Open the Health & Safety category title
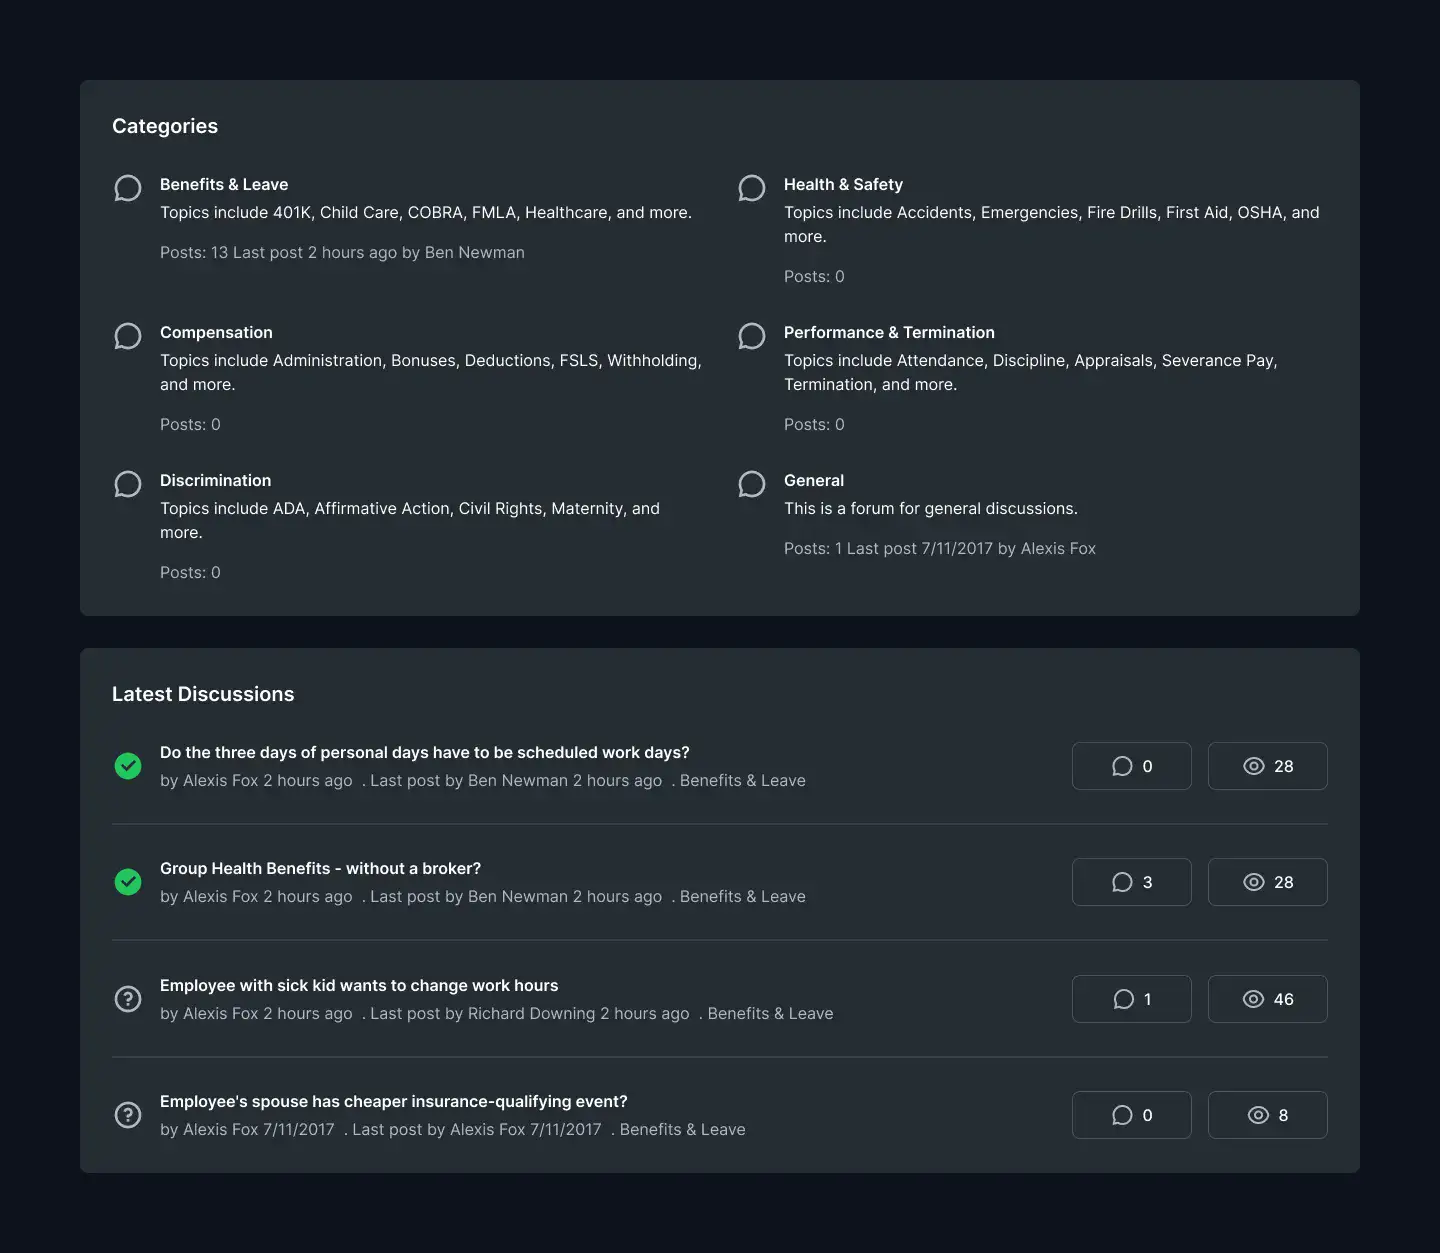This screenshot has width=1440, height=1253. (843, 184)
